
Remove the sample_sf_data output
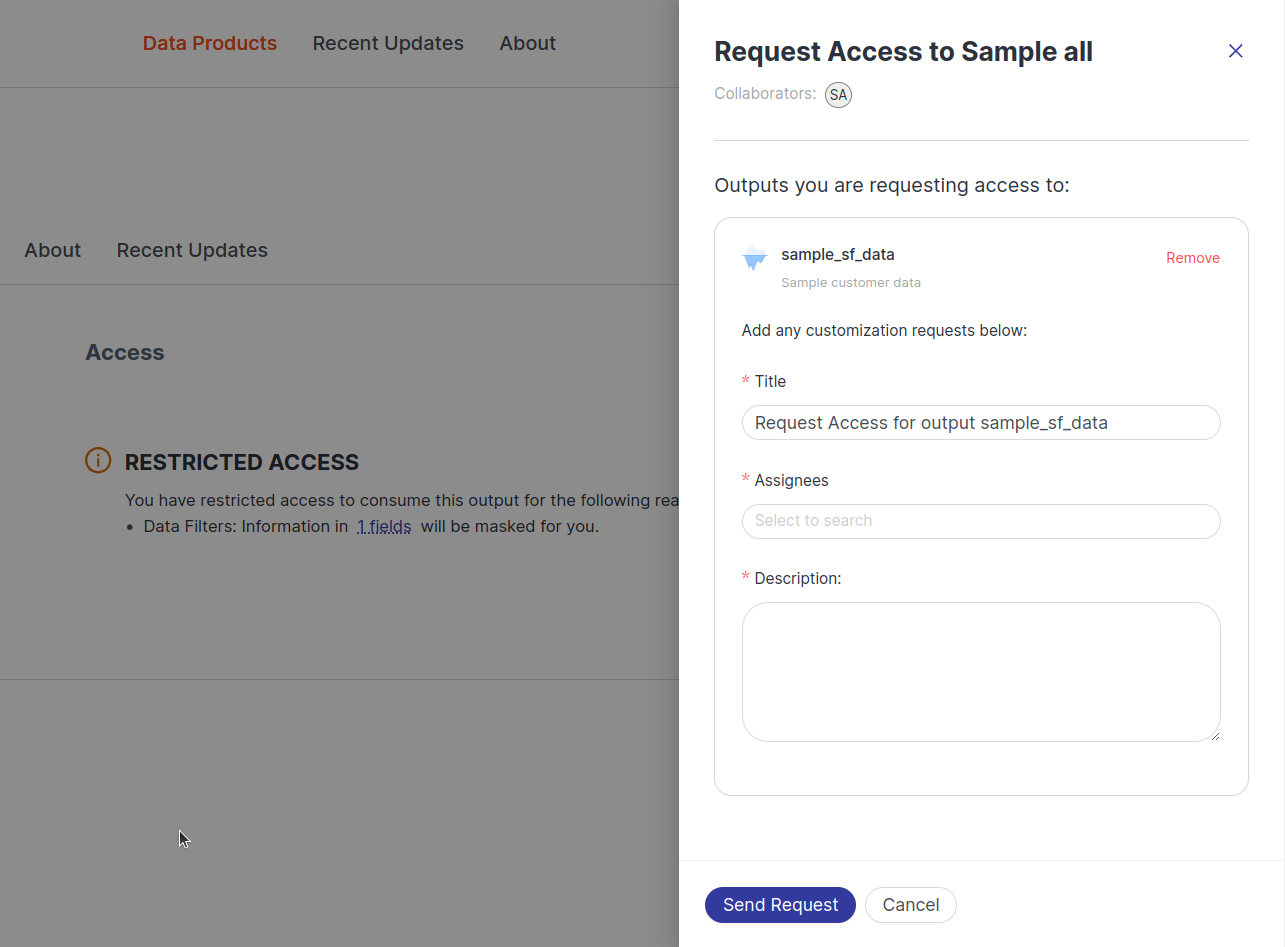1193,258
